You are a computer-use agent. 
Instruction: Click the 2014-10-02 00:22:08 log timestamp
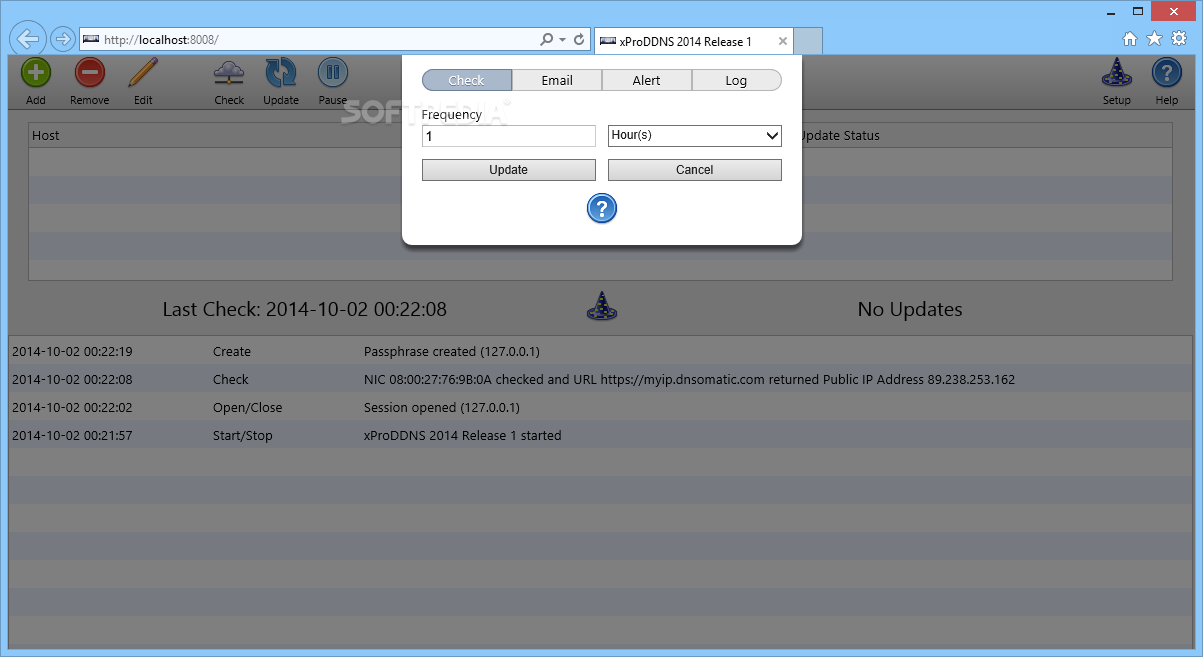click(72, 380)
